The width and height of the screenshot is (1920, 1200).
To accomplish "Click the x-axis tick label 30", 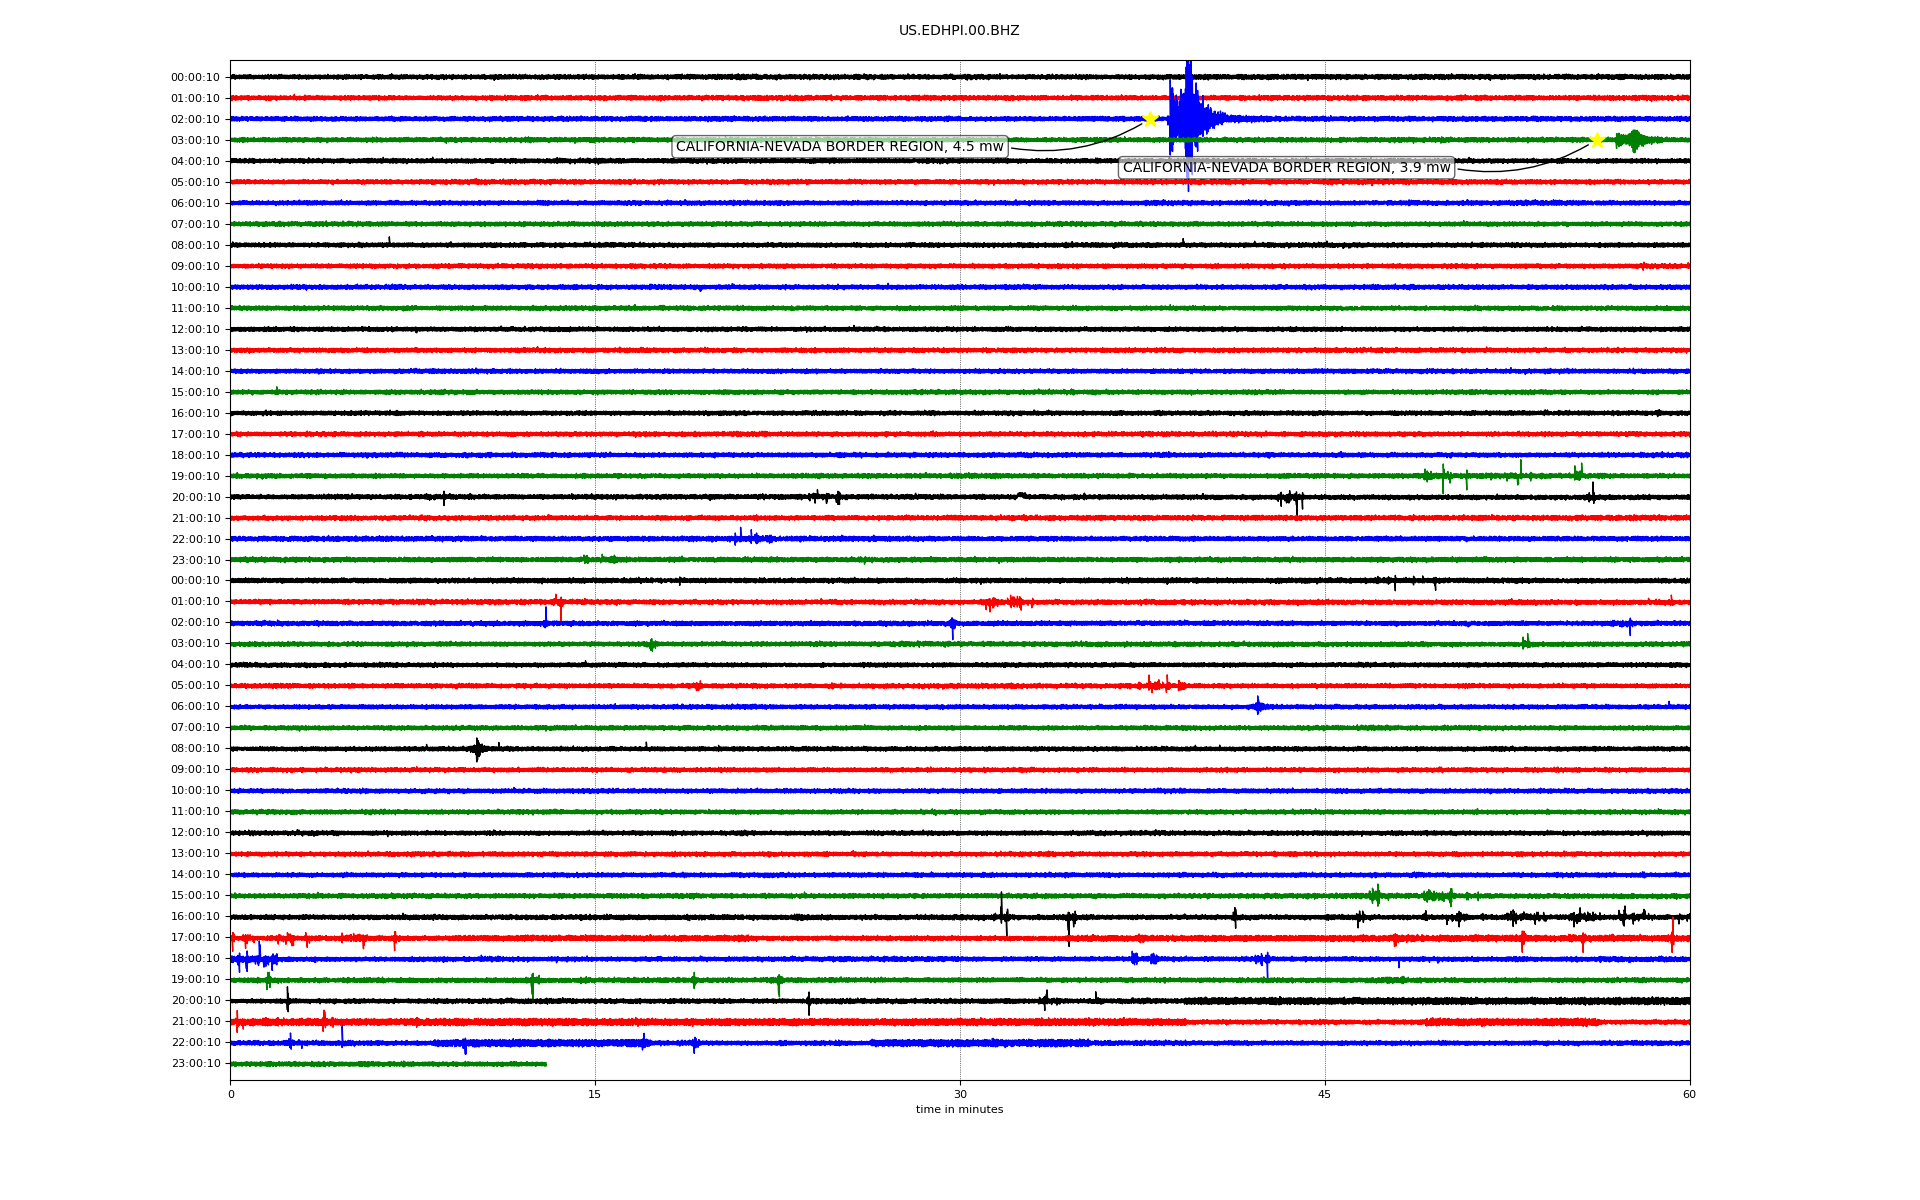I will (x=960, y=1094).
